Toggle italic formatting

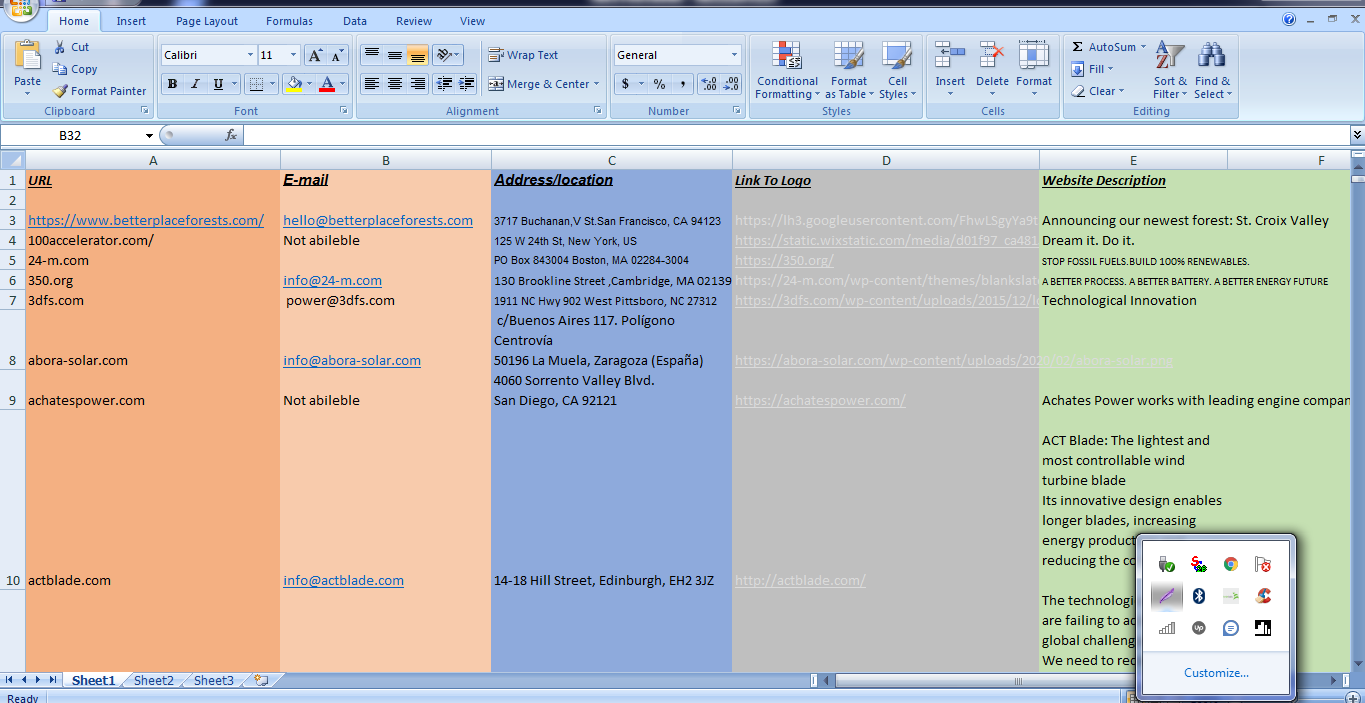point(194,83)
